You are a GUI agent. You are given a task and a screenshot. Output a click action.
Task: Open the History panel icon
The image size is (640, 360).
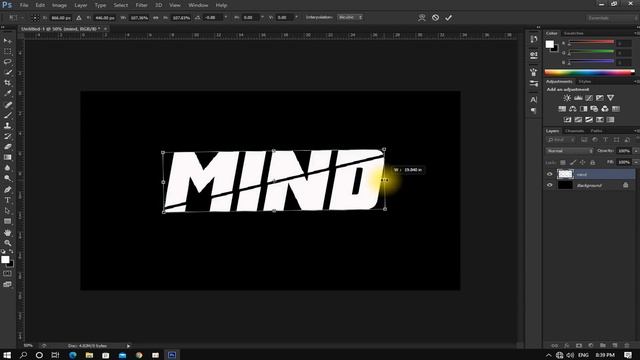tap(533, 39)
